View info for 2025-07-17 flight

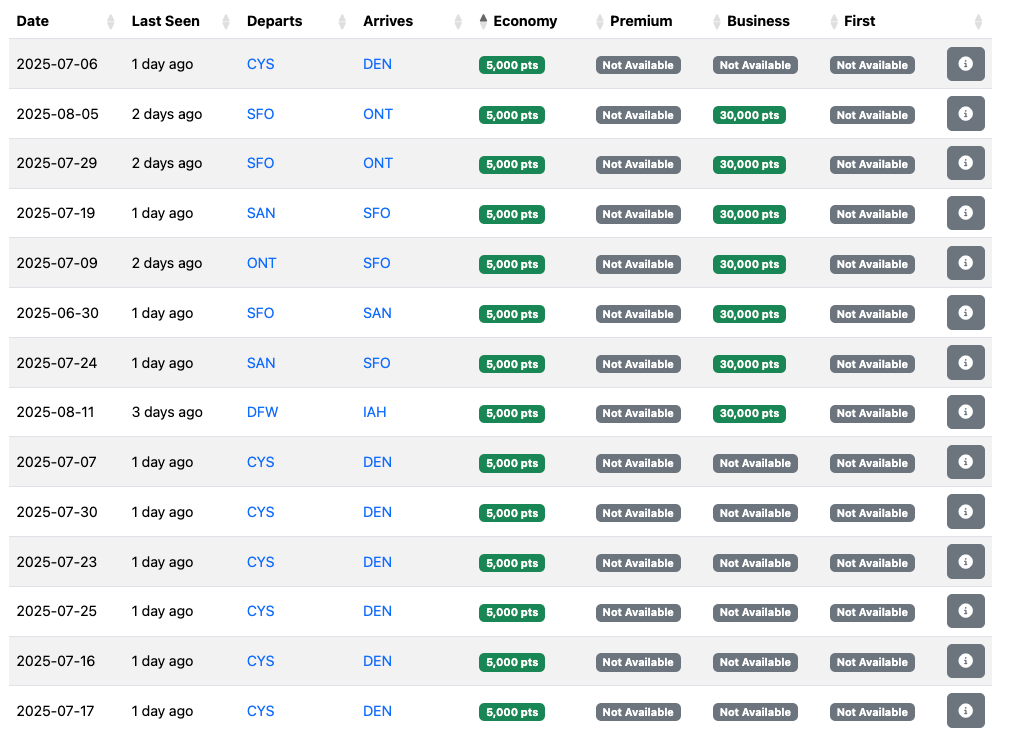[965, 711]
